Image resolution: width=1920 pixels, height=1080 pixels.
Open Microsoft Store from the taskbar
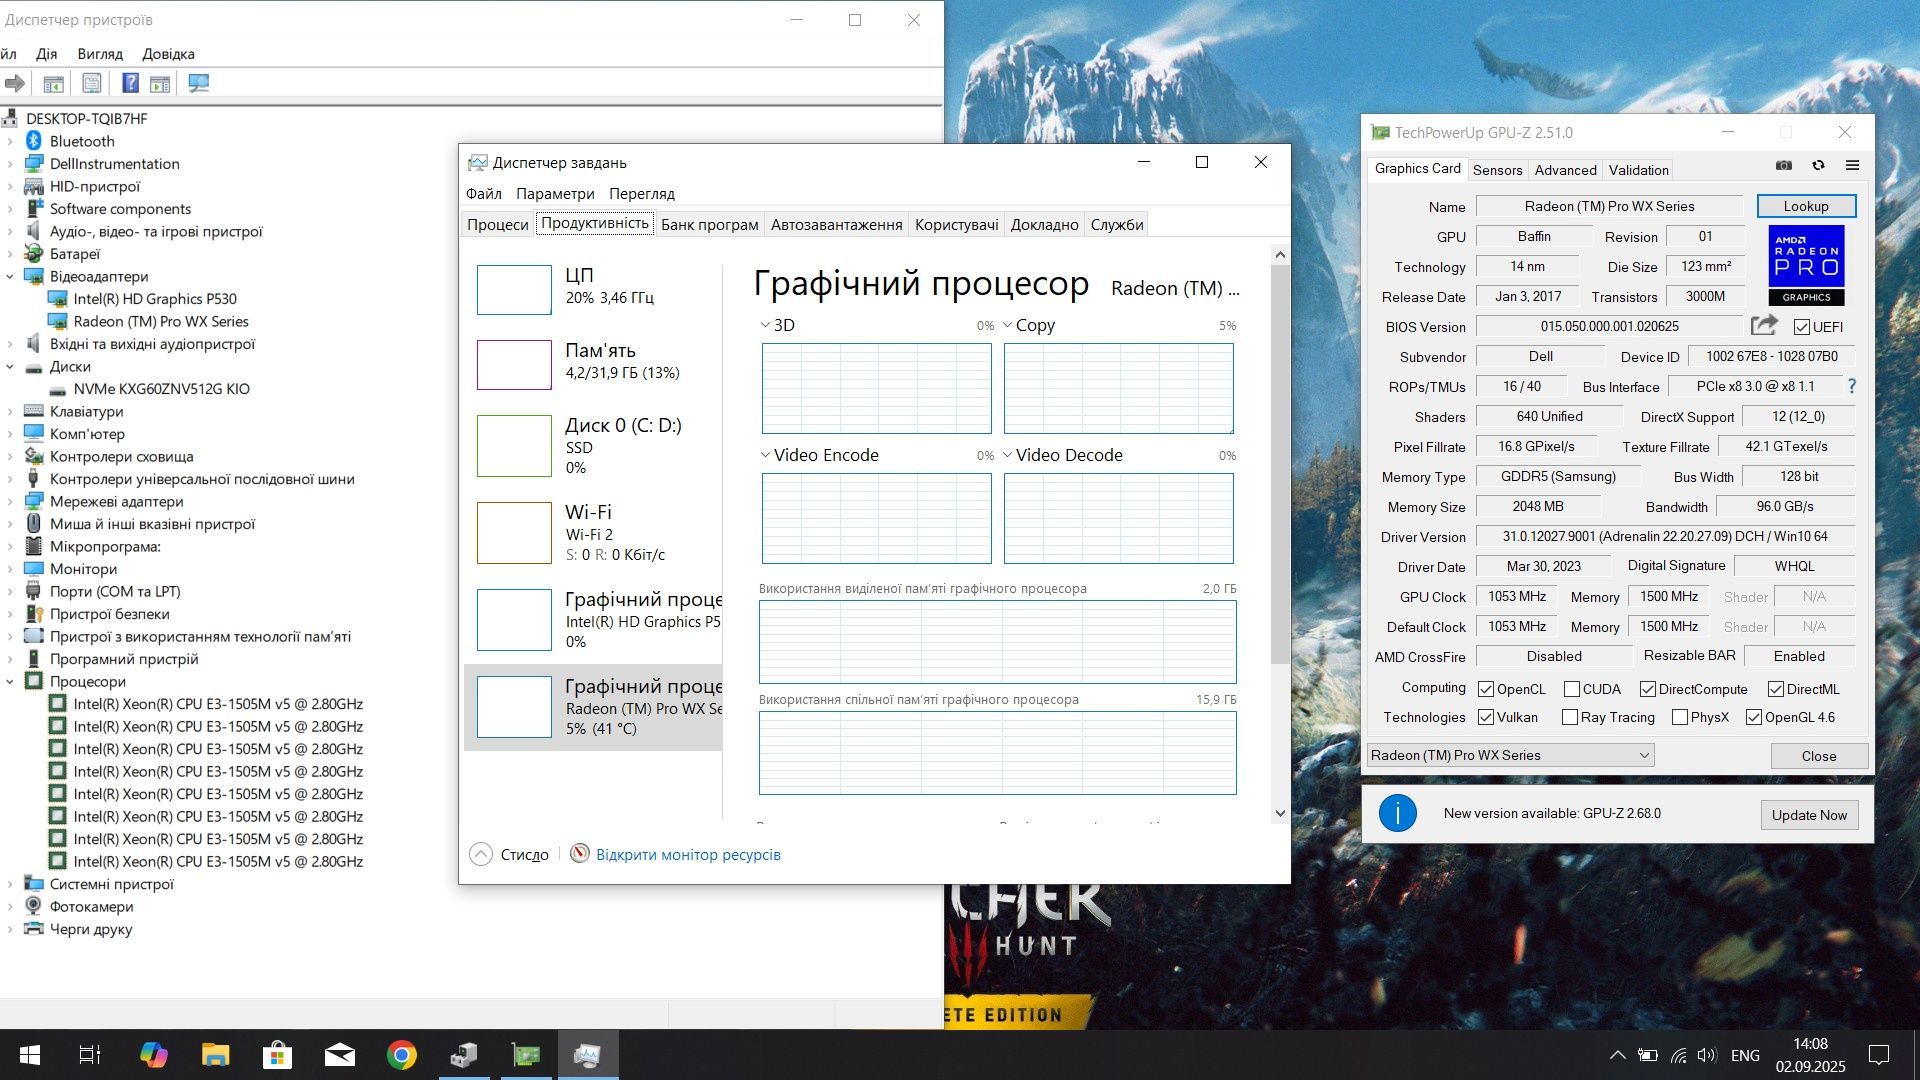click(x=277, y=1055)
